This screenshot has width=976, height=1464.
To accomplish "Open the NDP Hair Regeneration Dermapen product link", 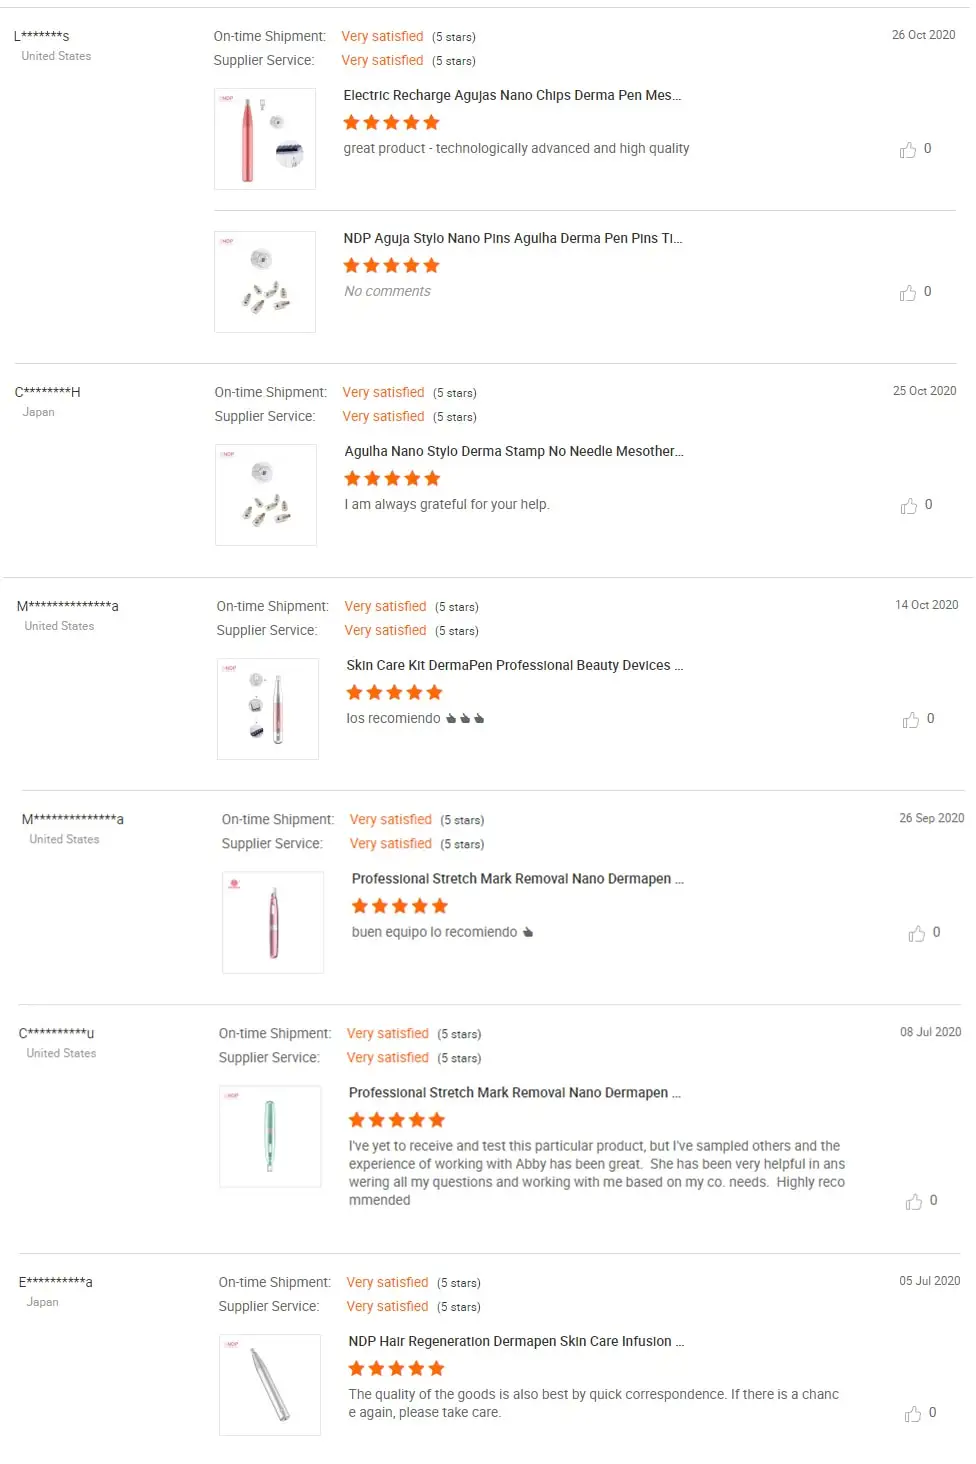I will 516,1342.
